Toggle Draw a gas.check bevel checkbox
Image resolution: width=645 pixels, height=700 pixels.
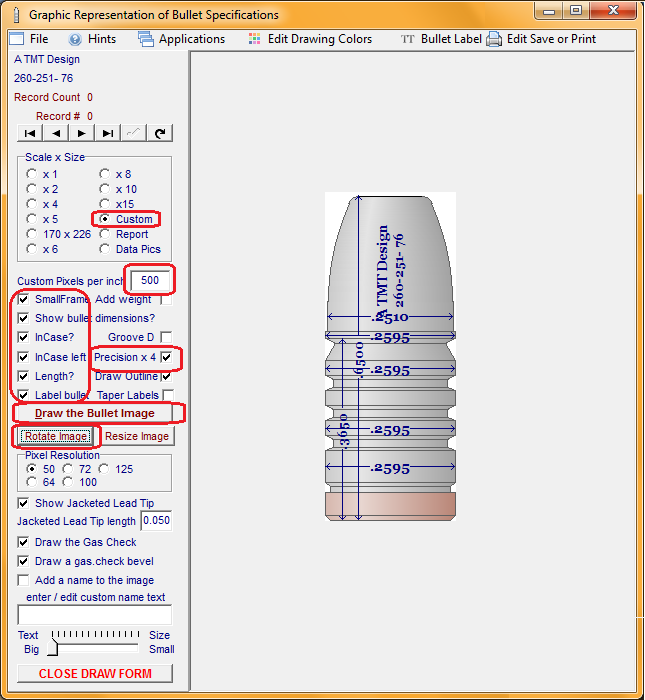coord(23,561)
